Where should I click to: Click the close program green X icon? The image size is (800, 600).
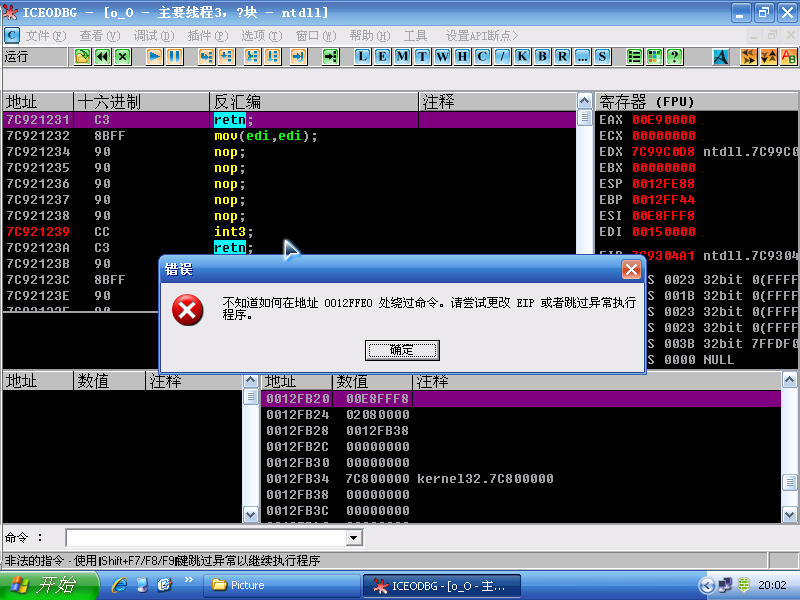tap(122, 57)
